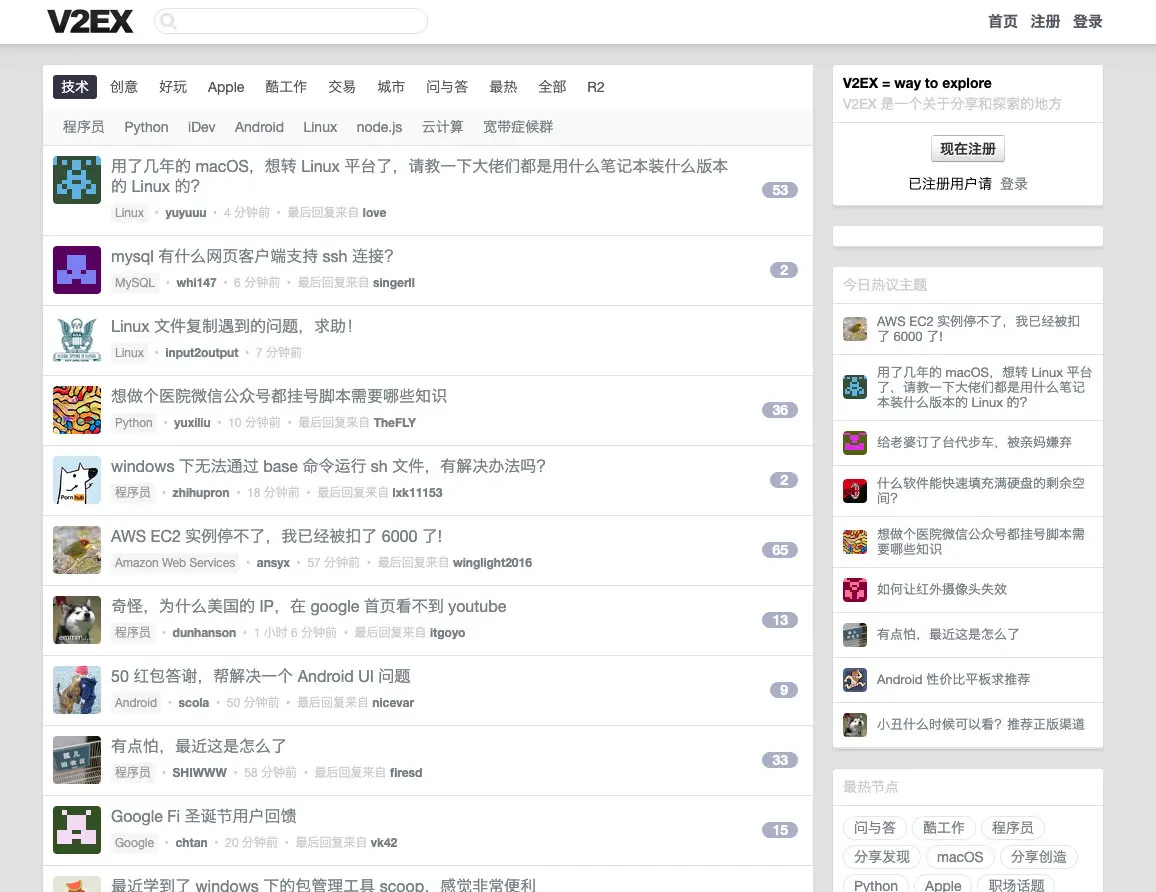1156x892 pixels.
Task: Click the 65 reply count badge
Action: click(780, 550)
